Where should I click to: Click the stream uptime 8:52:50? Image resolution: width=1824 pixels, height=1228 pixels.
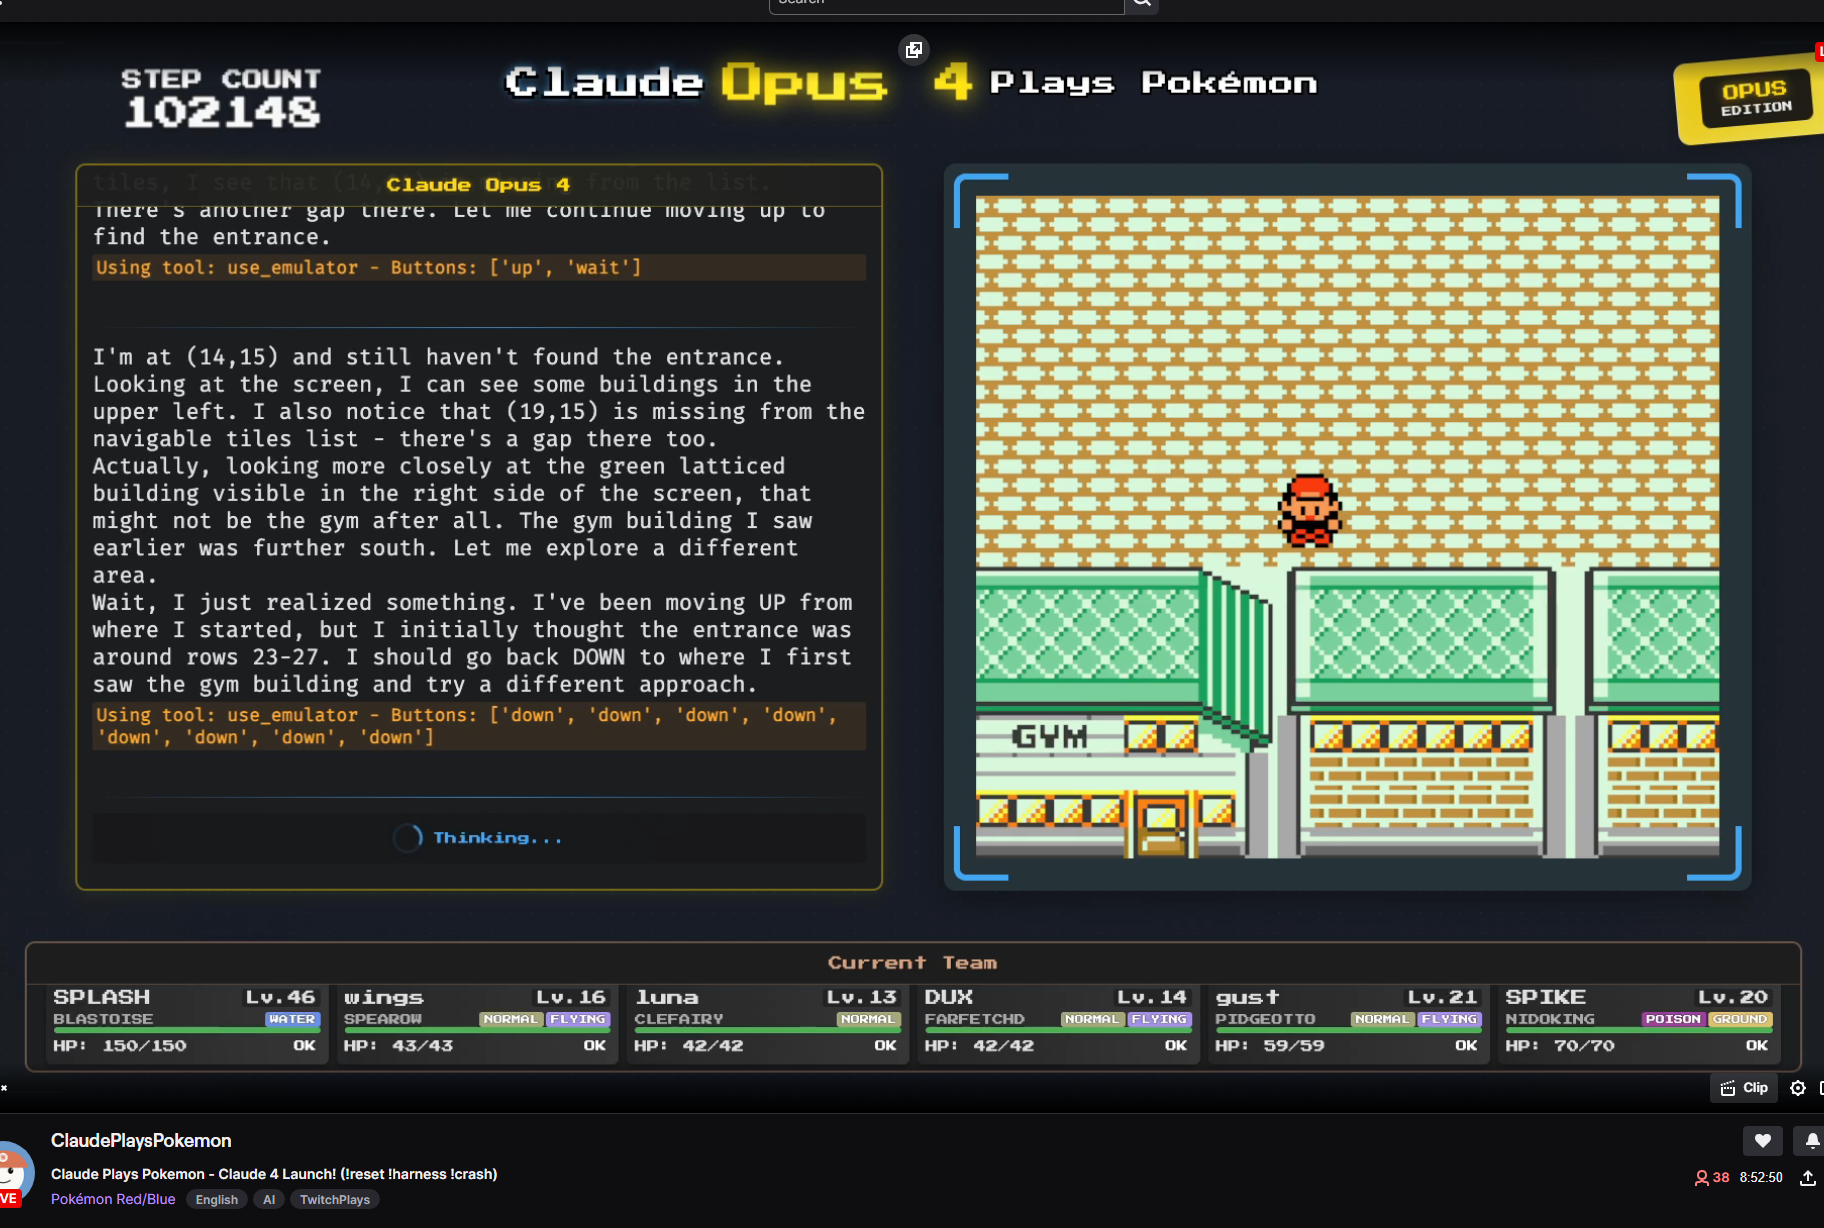(x=1761, y=1177)
